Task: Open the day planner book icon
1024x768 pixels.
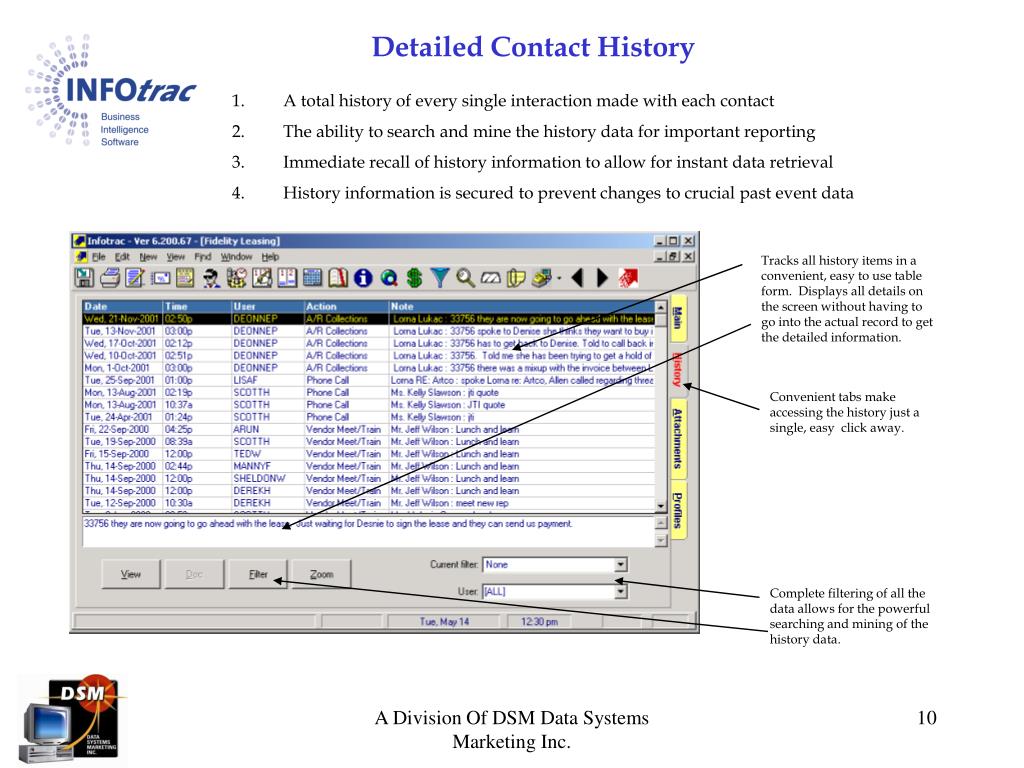Action: [x=287, y=278]
